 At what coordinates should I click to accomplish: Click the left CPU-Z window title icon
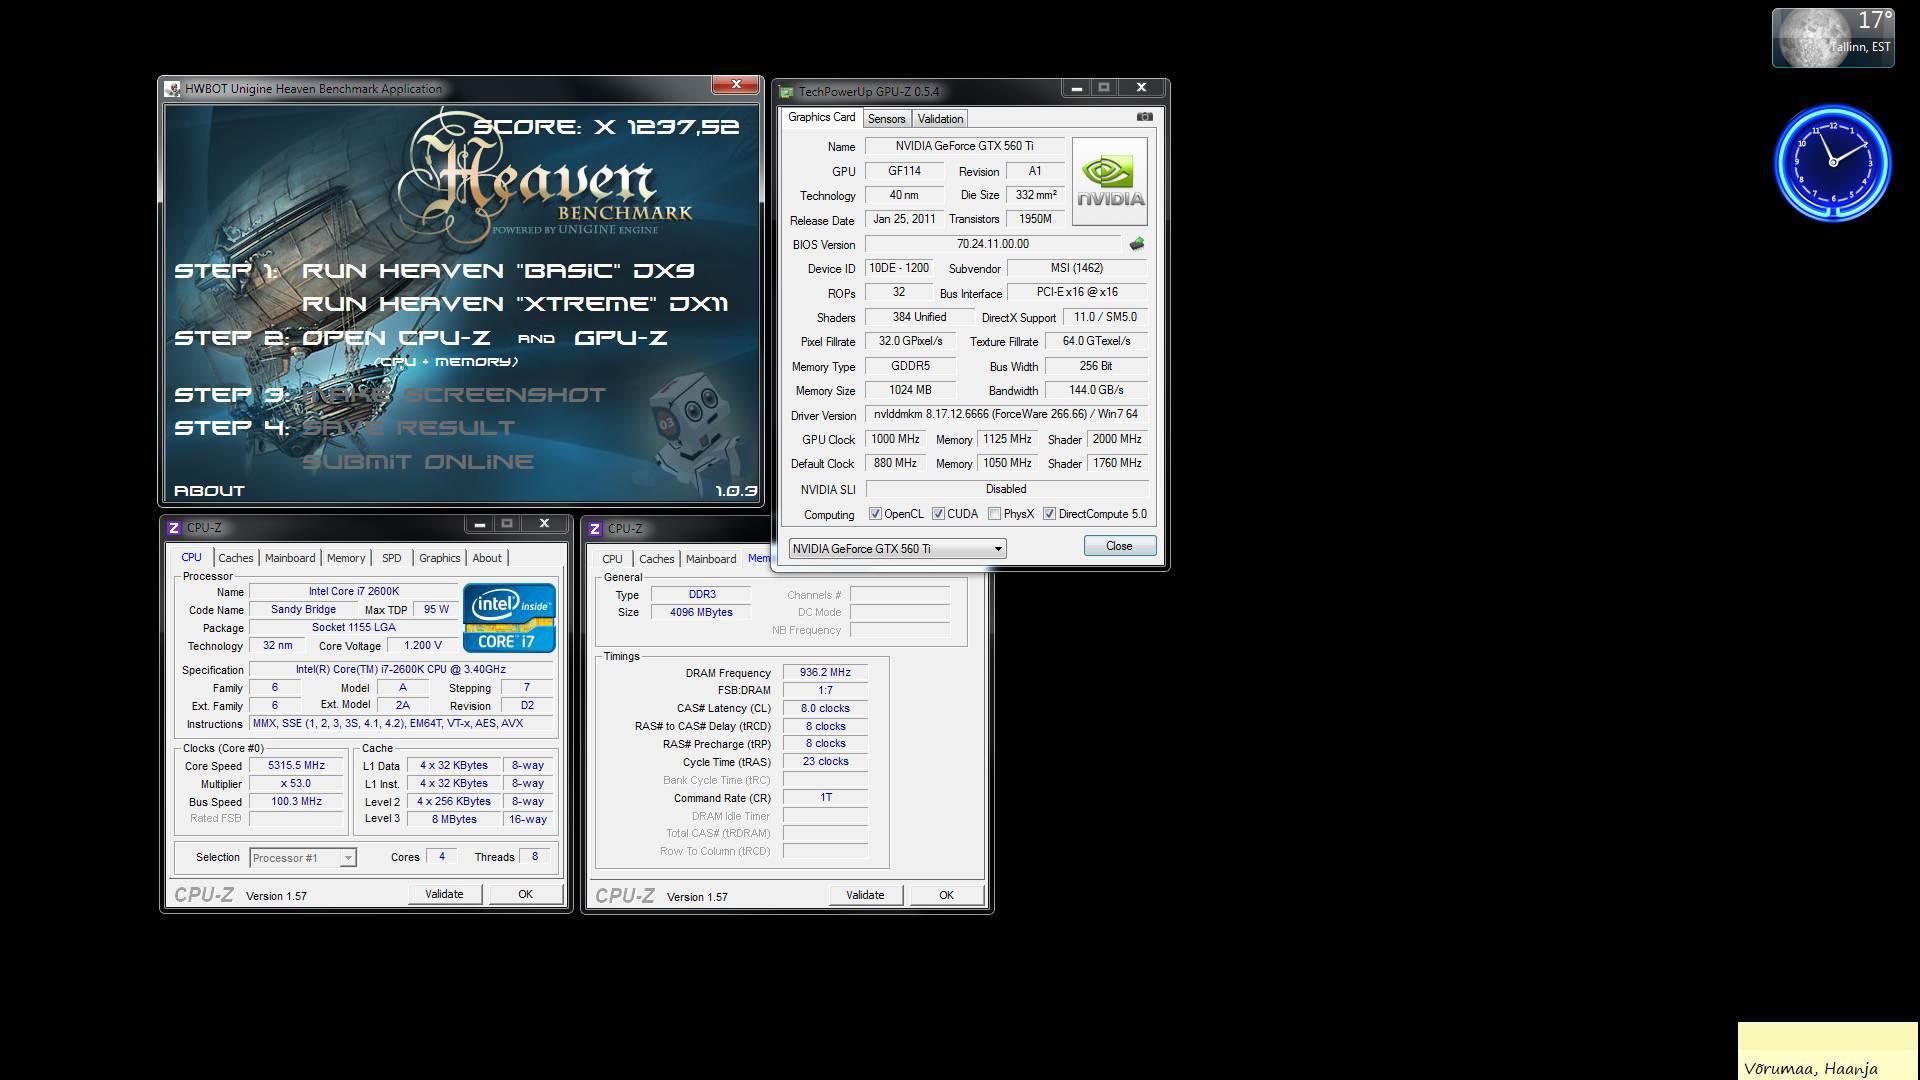[x=174, y=527]
